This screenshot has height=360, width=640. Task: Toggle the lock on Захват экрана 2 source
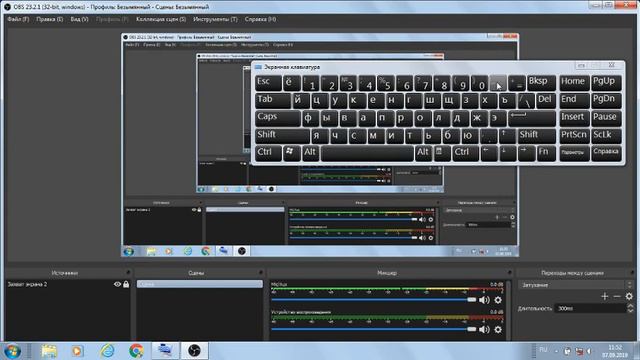(x=126, y=284)
